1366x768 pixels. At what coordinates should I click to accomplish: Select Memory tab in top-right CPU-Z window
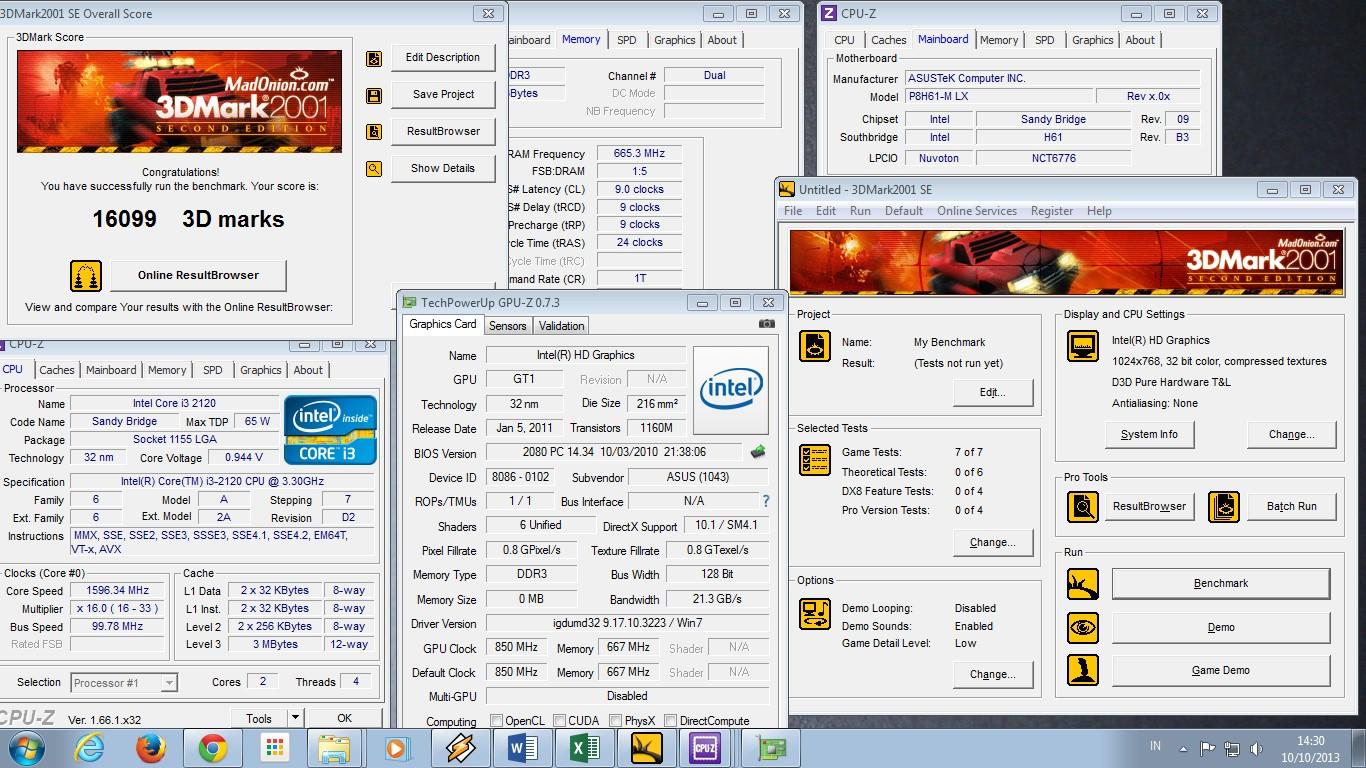(999, 40)
